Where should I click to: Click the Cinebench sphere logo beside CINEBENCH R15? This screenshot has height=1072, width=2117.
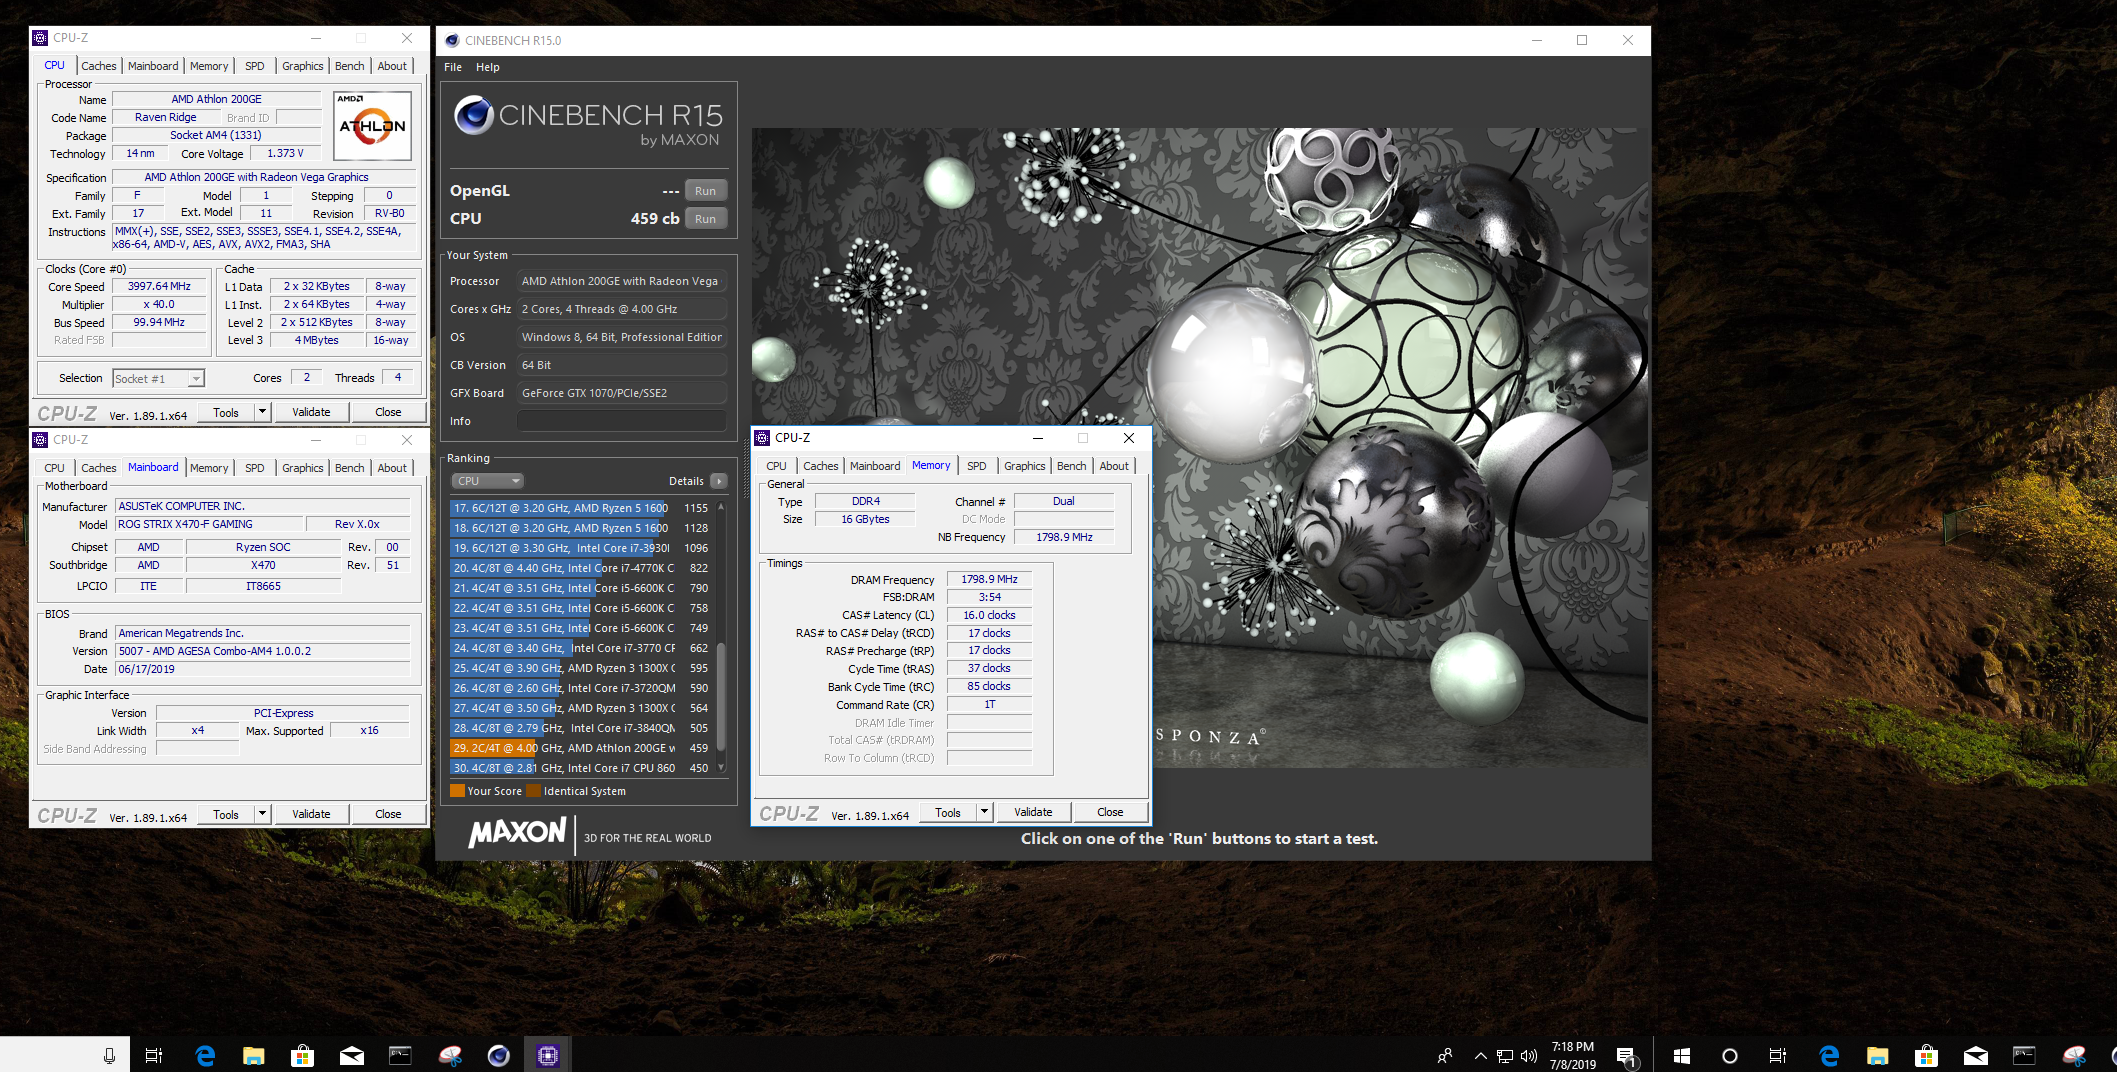(x=474, y=116)
